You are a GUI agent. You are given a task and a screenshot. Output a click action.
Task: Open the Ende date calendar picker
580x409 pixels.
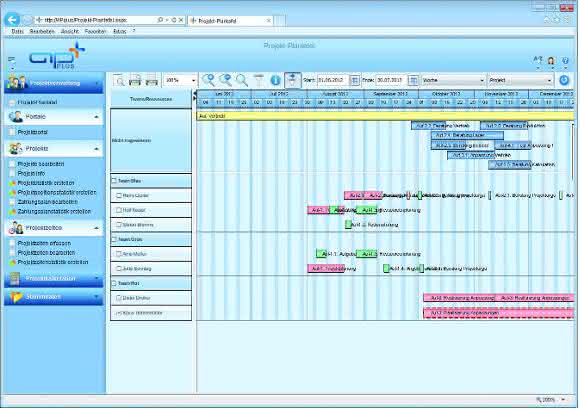413,80
